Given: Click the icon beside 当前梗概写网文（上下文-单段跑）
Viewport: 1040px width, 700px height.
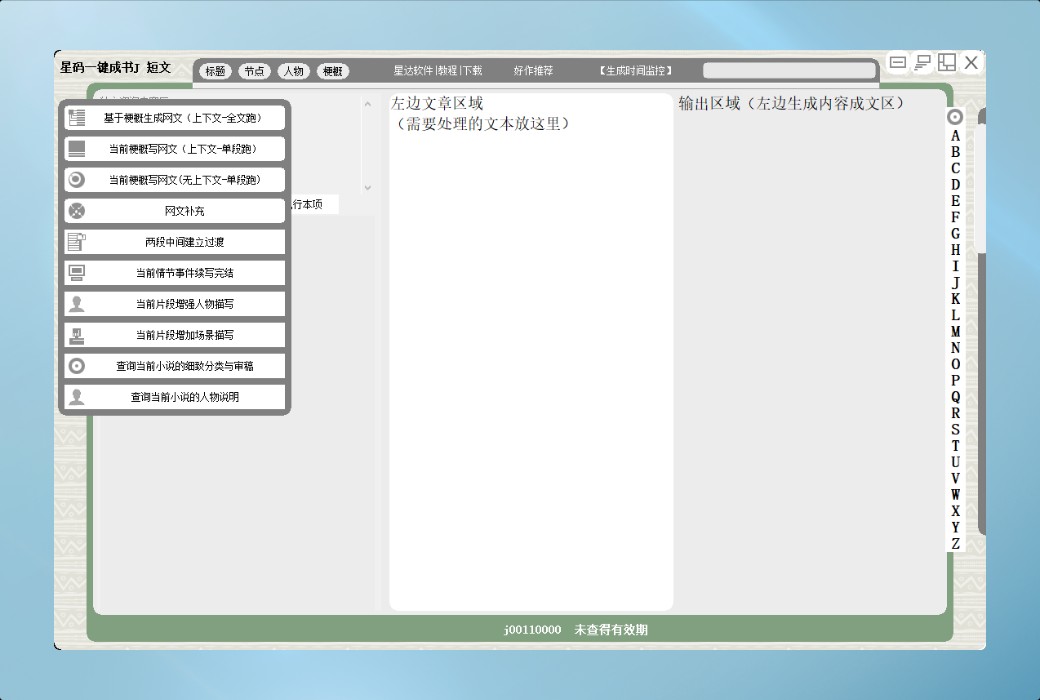Looking at the screenshot, I should [76, 149].
